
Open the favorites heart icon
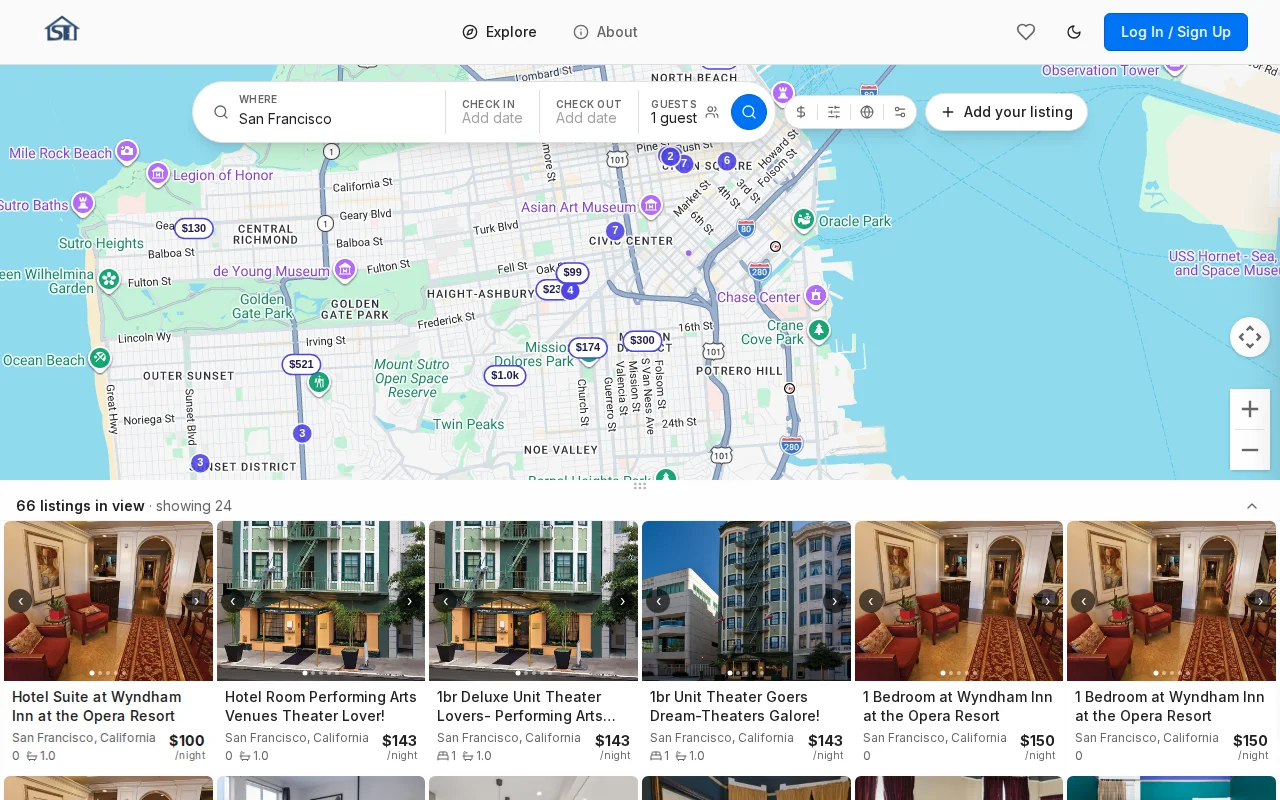click(1026, 32)
